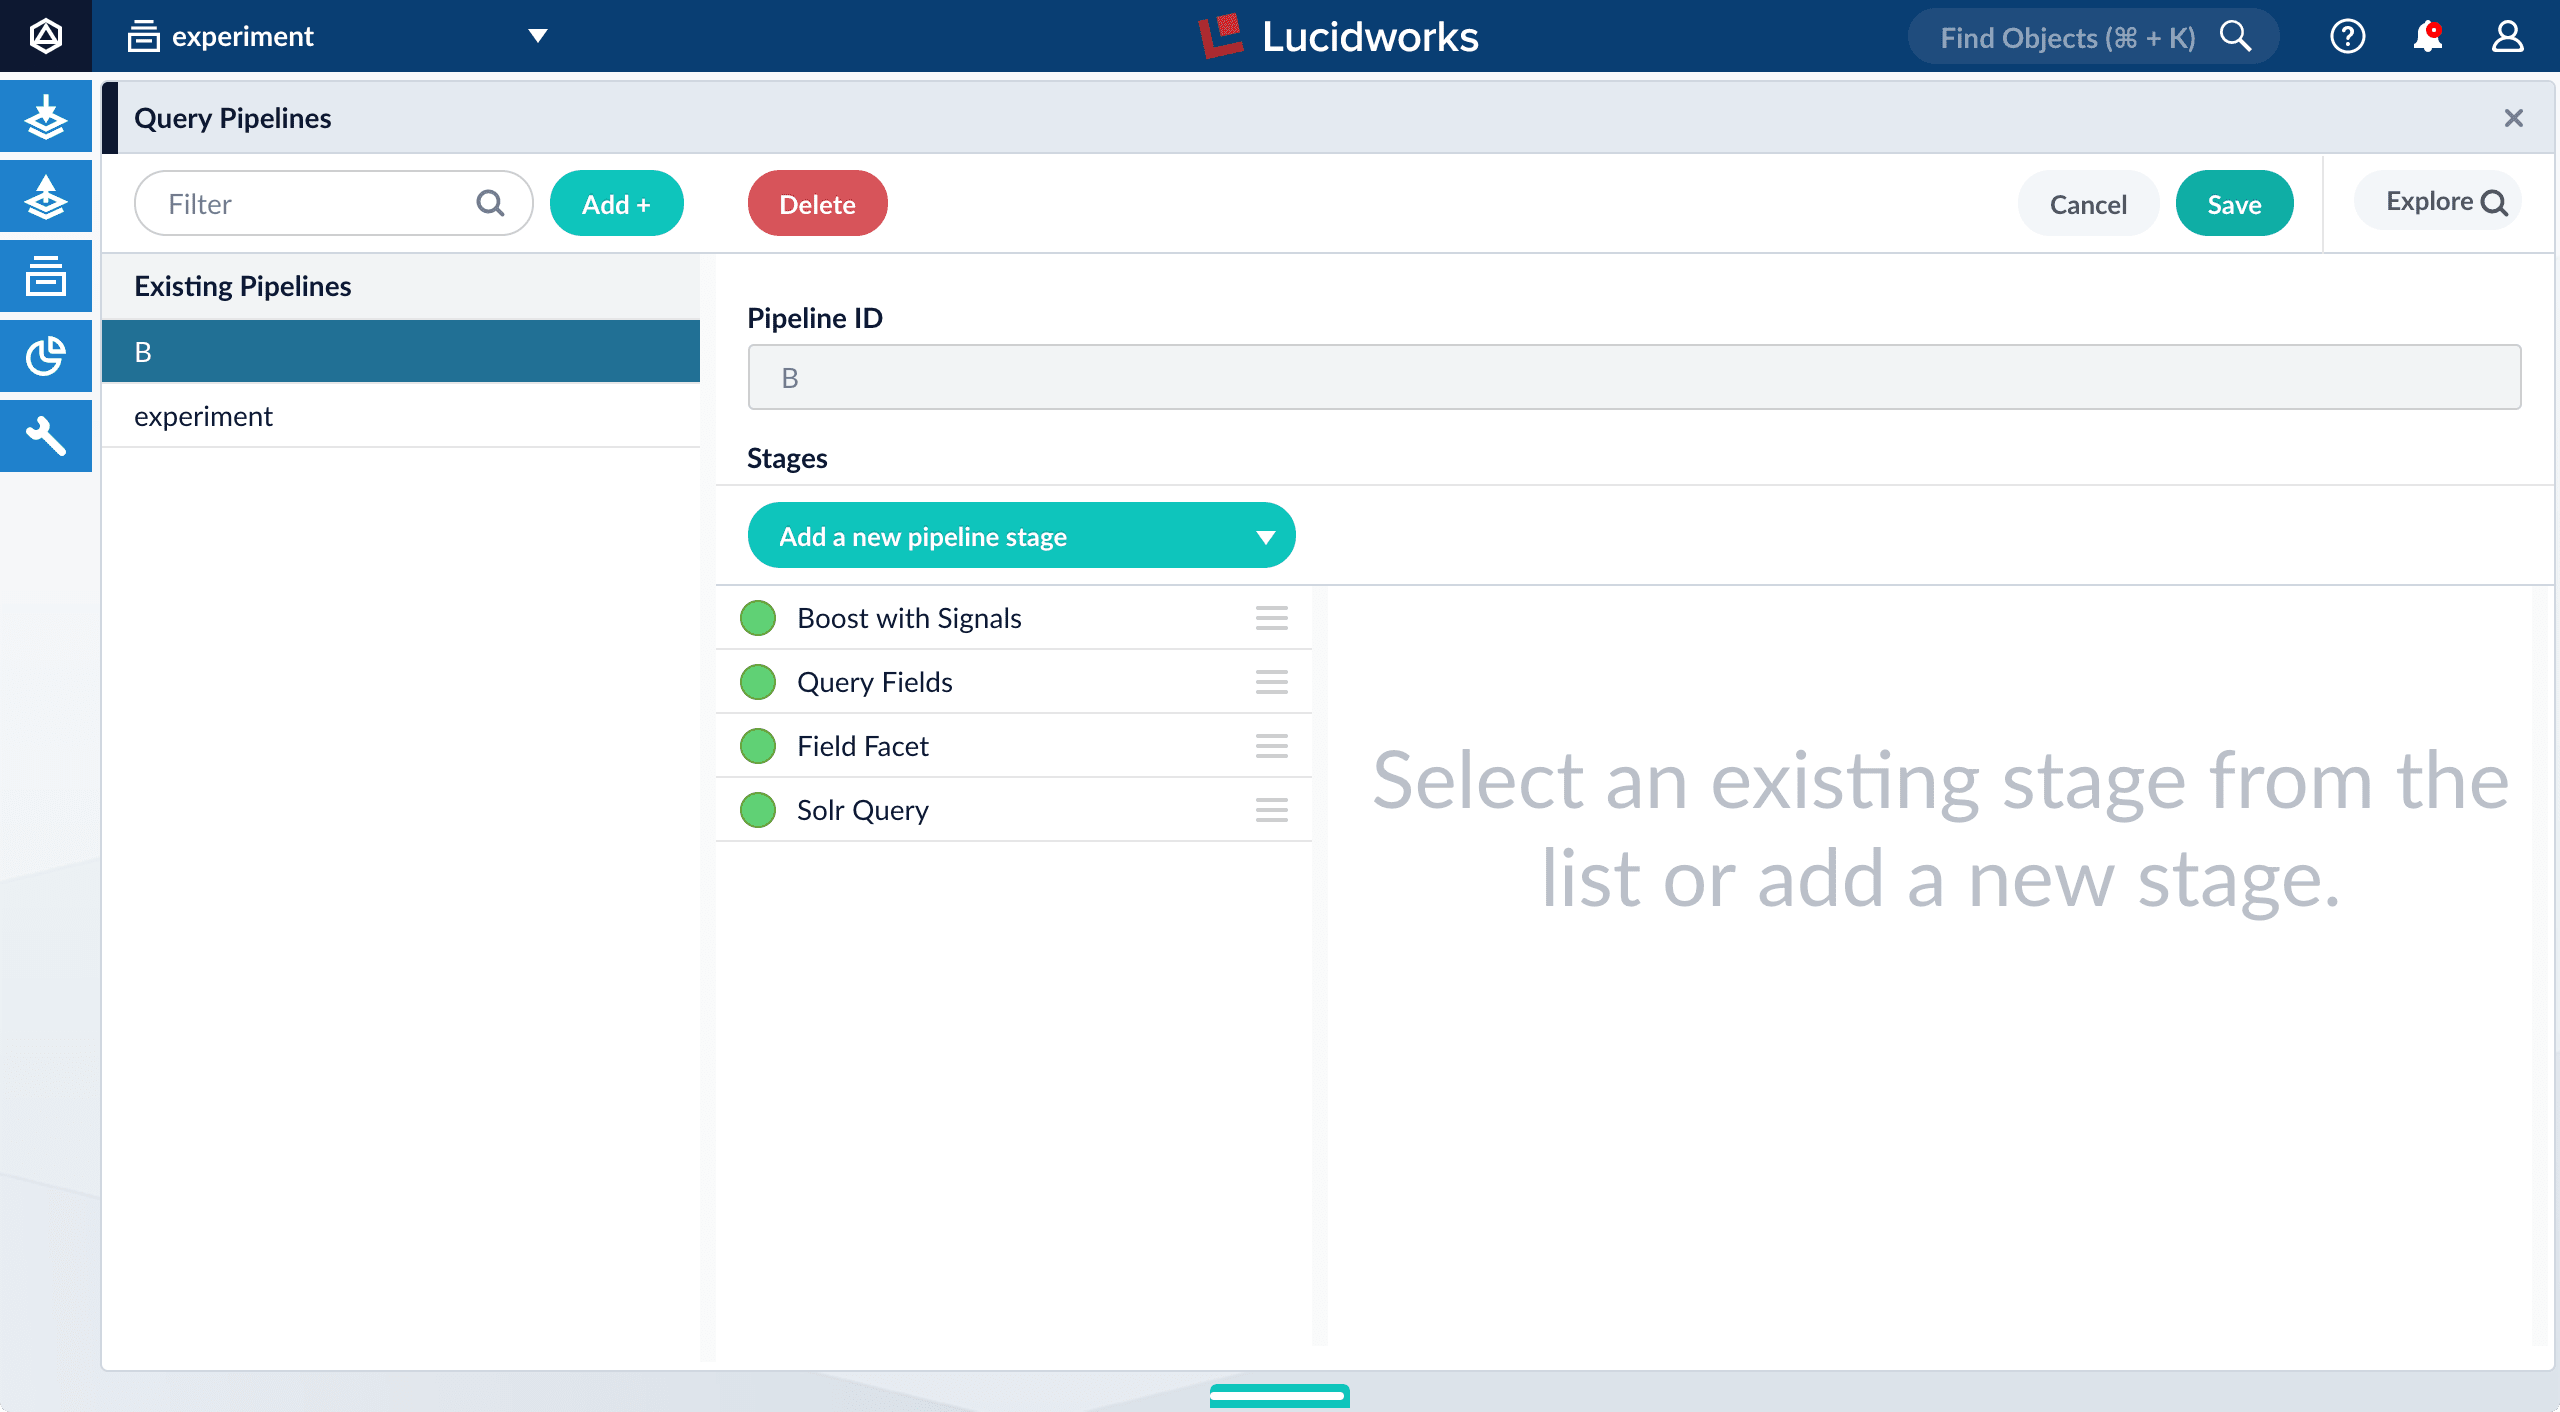The height and width of the screenshot is (1412, 2560).
Task: Click the Add + pipeline button
Action: [x=616, y=203]
